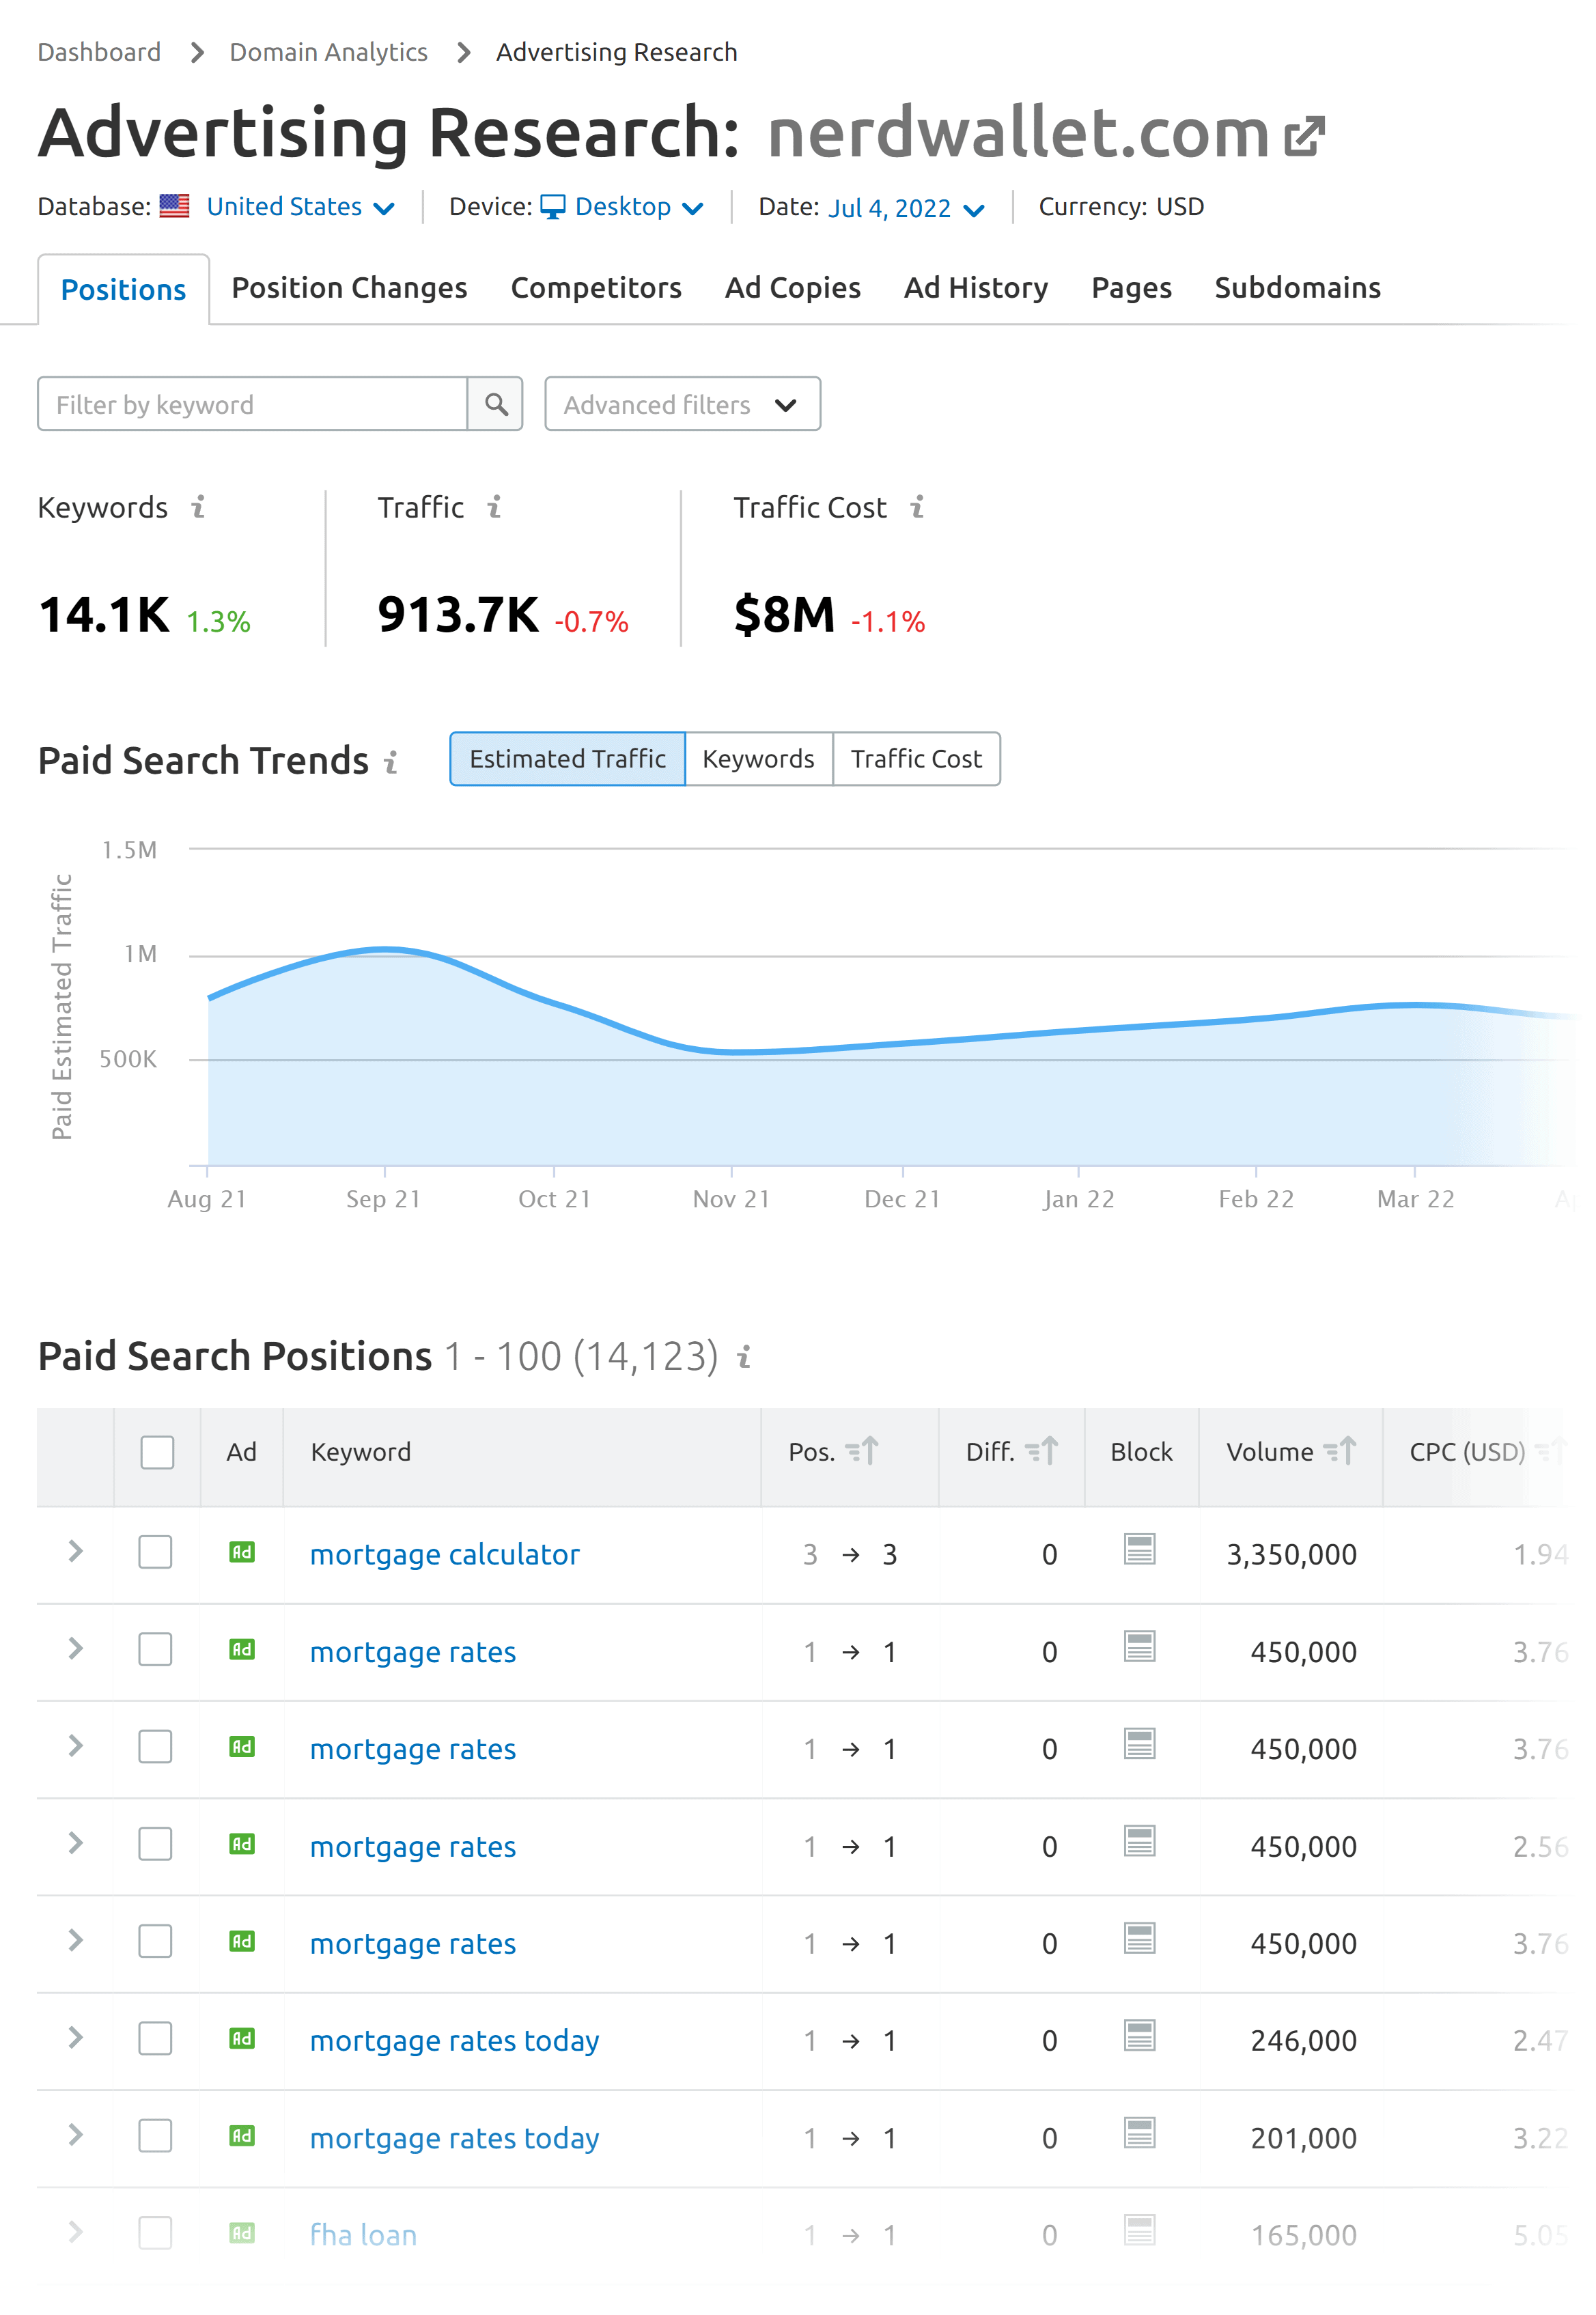Click the Nov 21 label on chart axis

click(x=731, y=1199)
